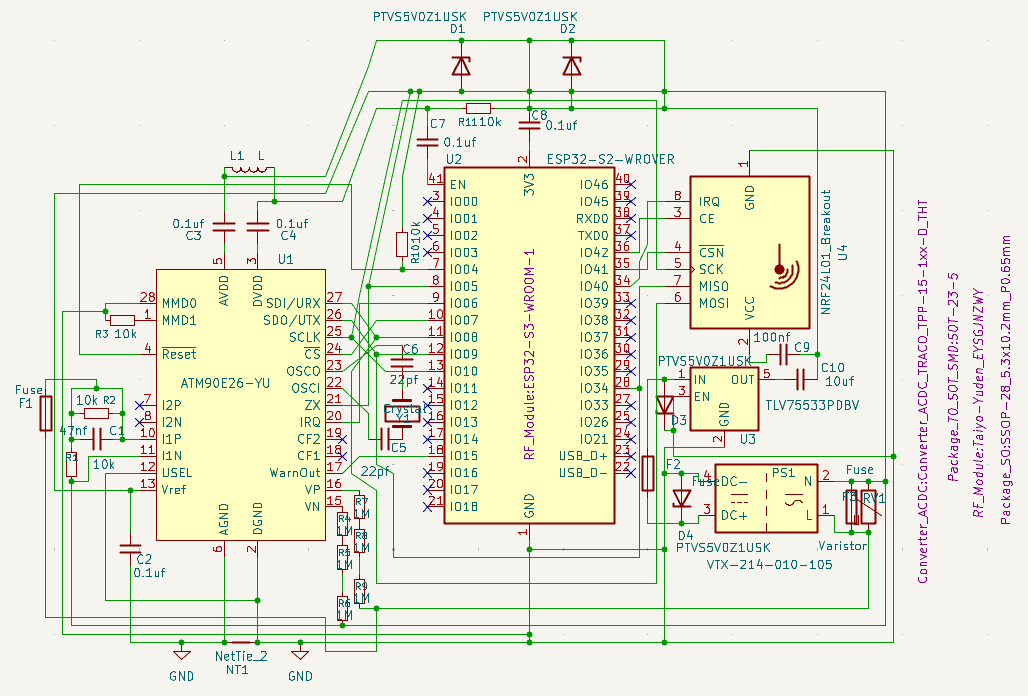This screenshot has width=1028, height=696.
Task: Click the VTX-214-010-105 value text
Action: pos(770,564)
